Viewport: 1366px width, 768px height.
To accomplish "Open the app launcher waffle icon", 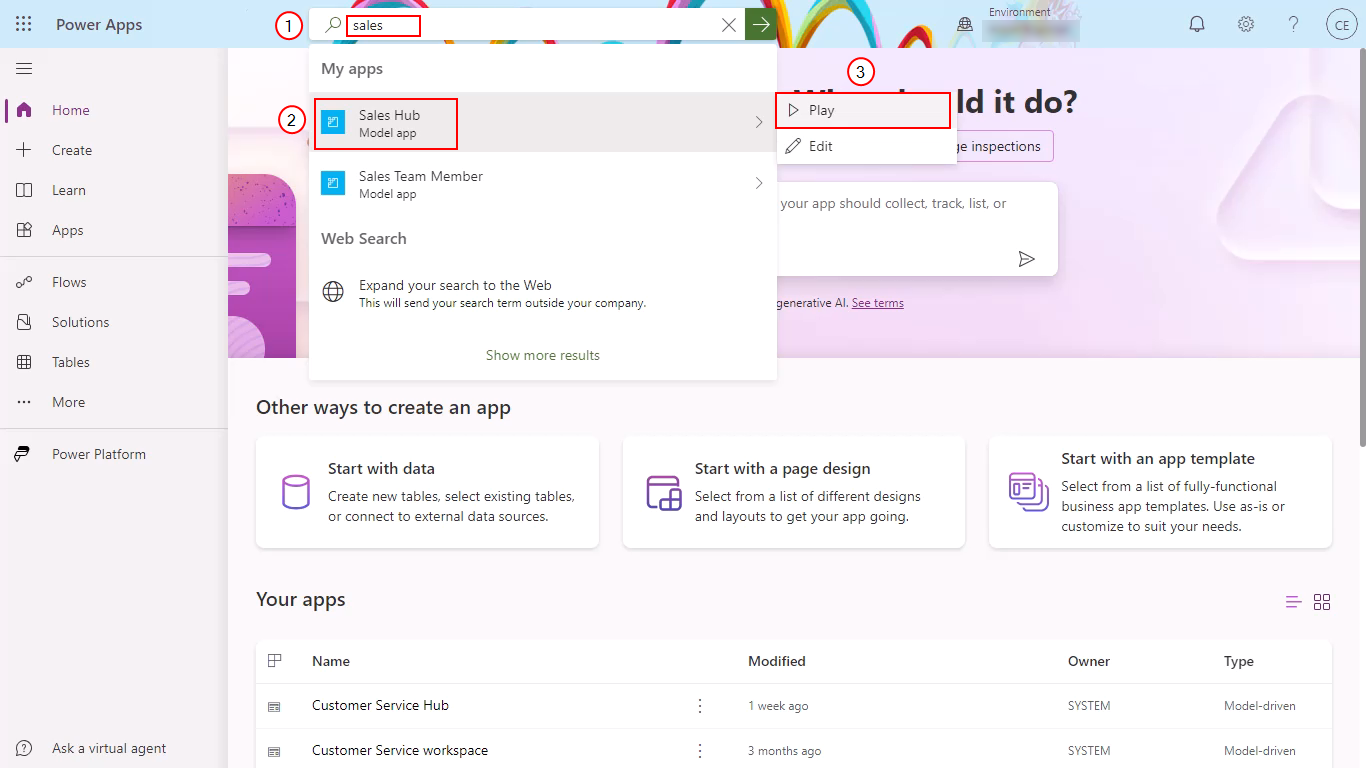I will point(24,24).
